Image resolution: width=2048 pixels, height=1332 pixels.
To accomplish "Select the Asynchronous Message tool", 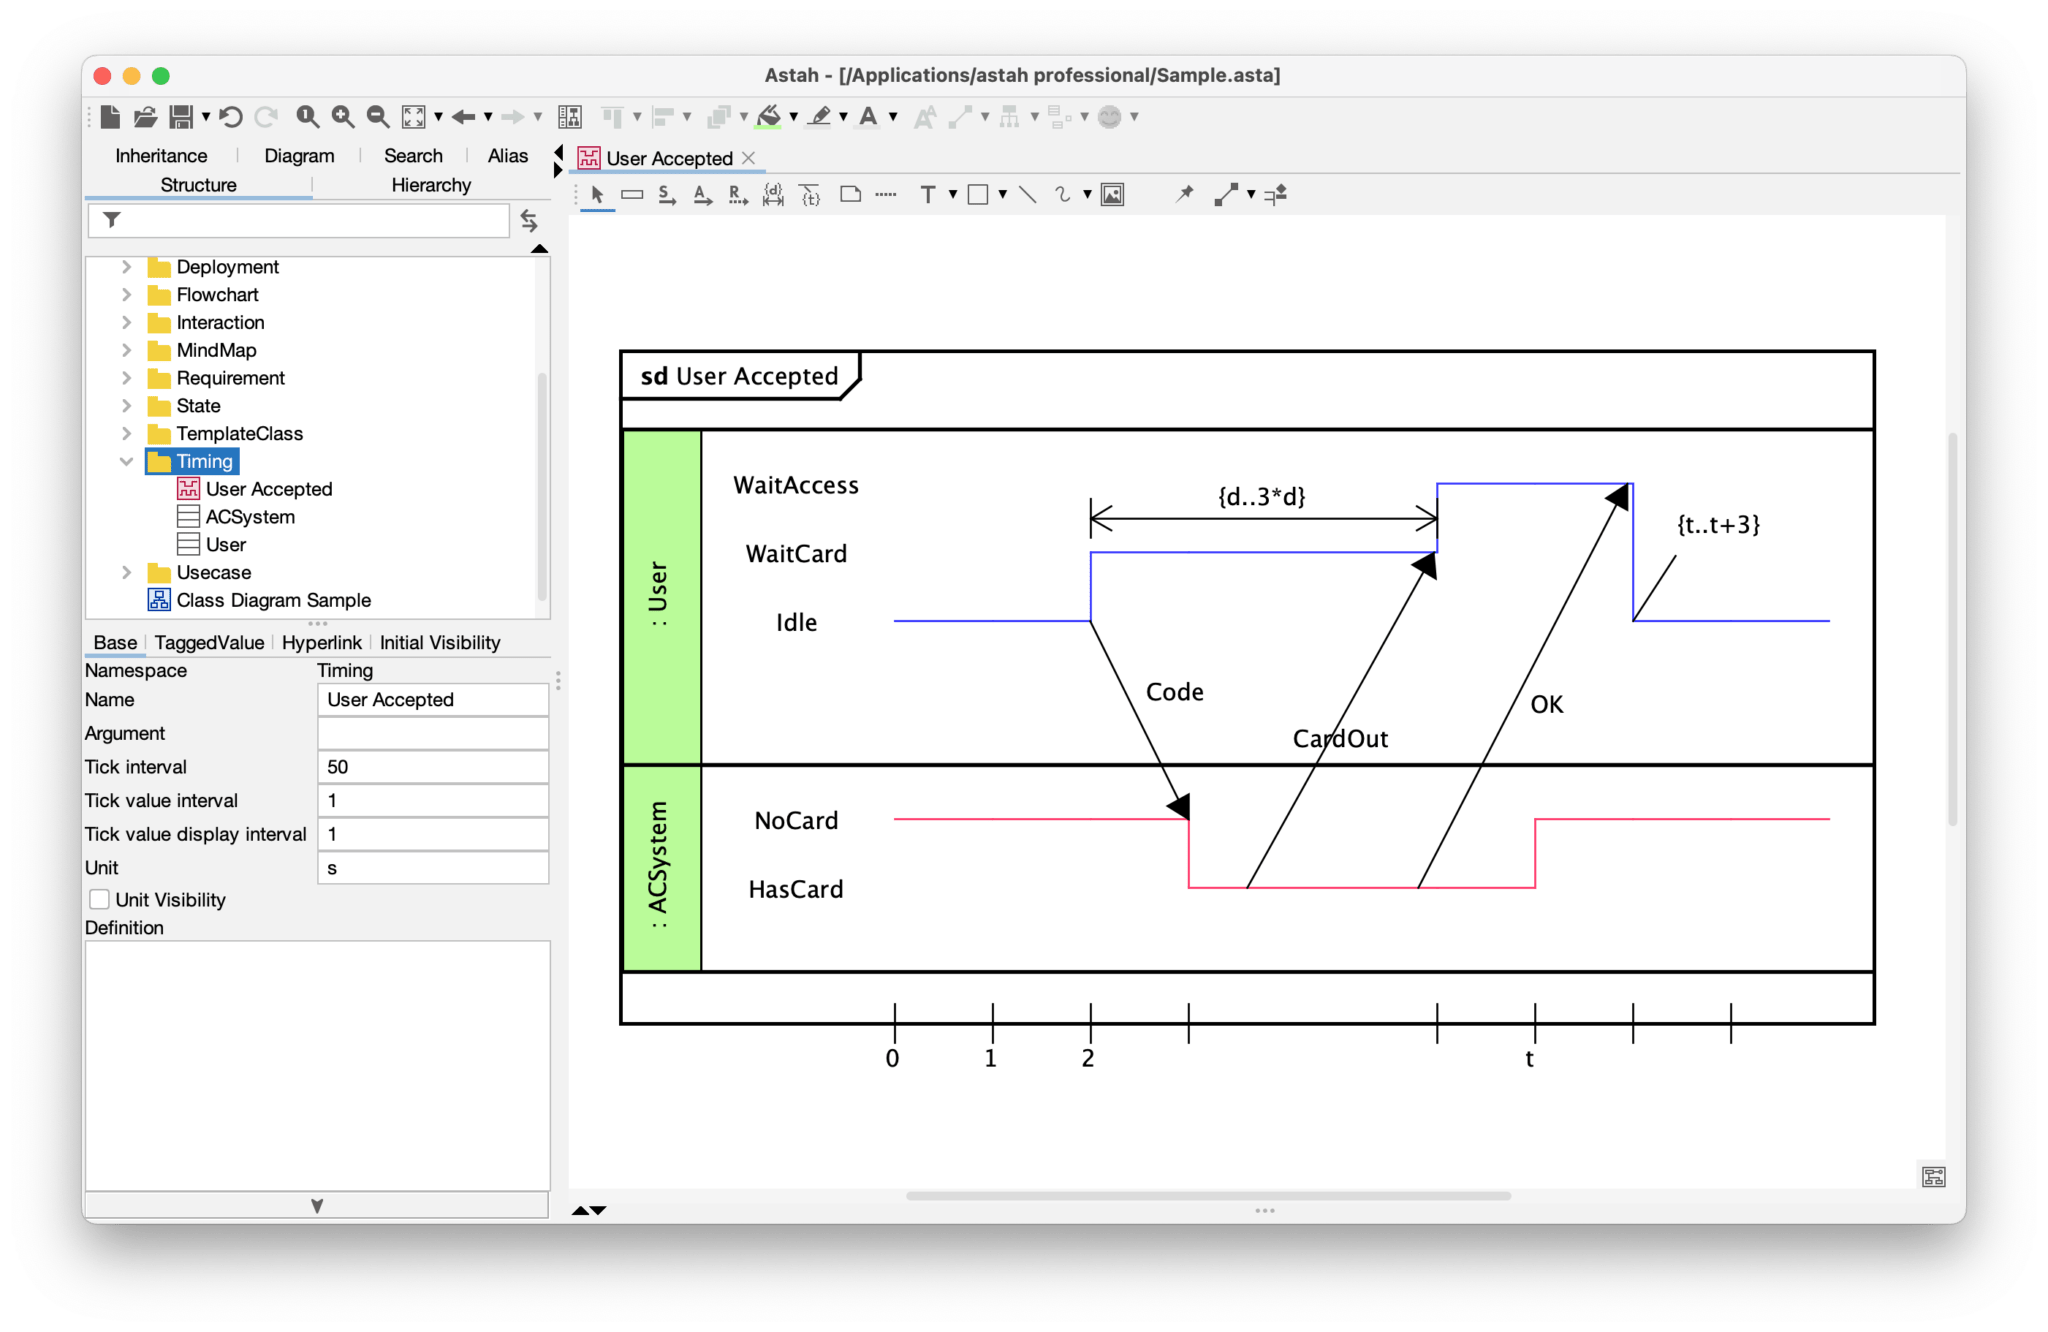I will point(702,195).
